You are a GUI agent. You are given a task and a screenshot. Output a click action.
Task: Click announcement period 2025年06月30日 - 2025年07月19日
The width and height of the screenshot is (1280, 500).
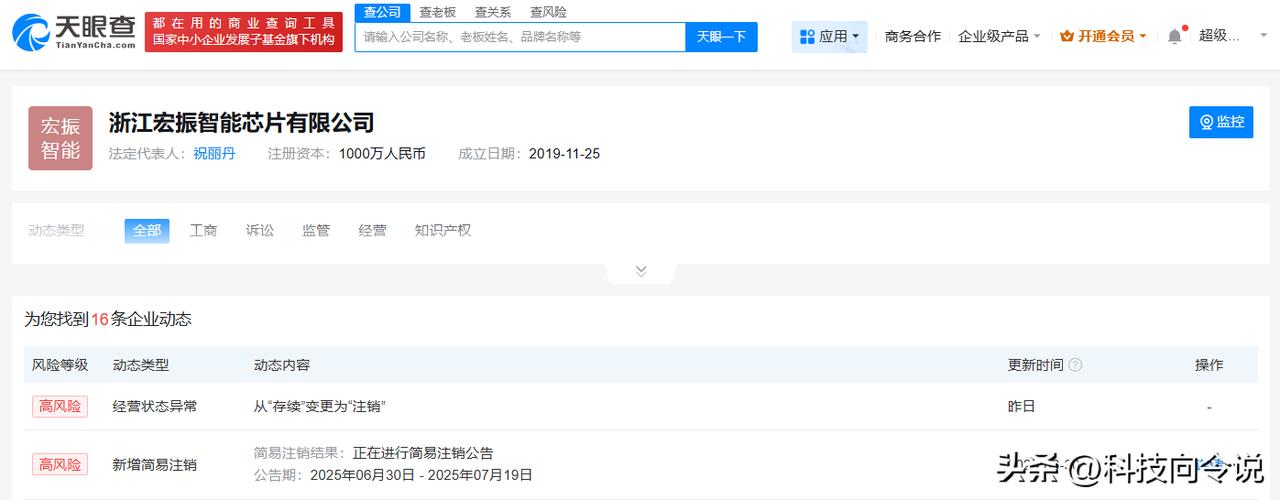pyautogui.click(x=421, y=475)
